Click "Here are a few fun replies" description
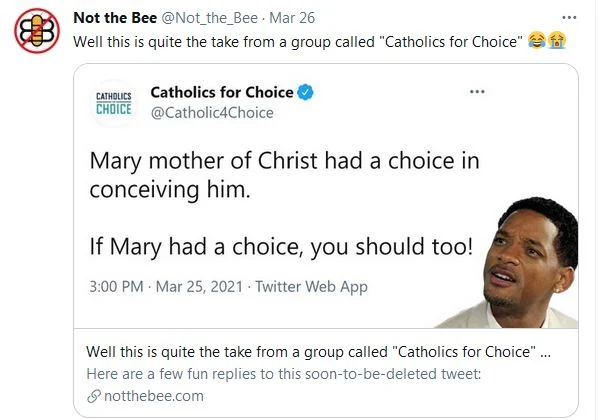The height and width of the screenshot is (420, 610). pos(284,374)
